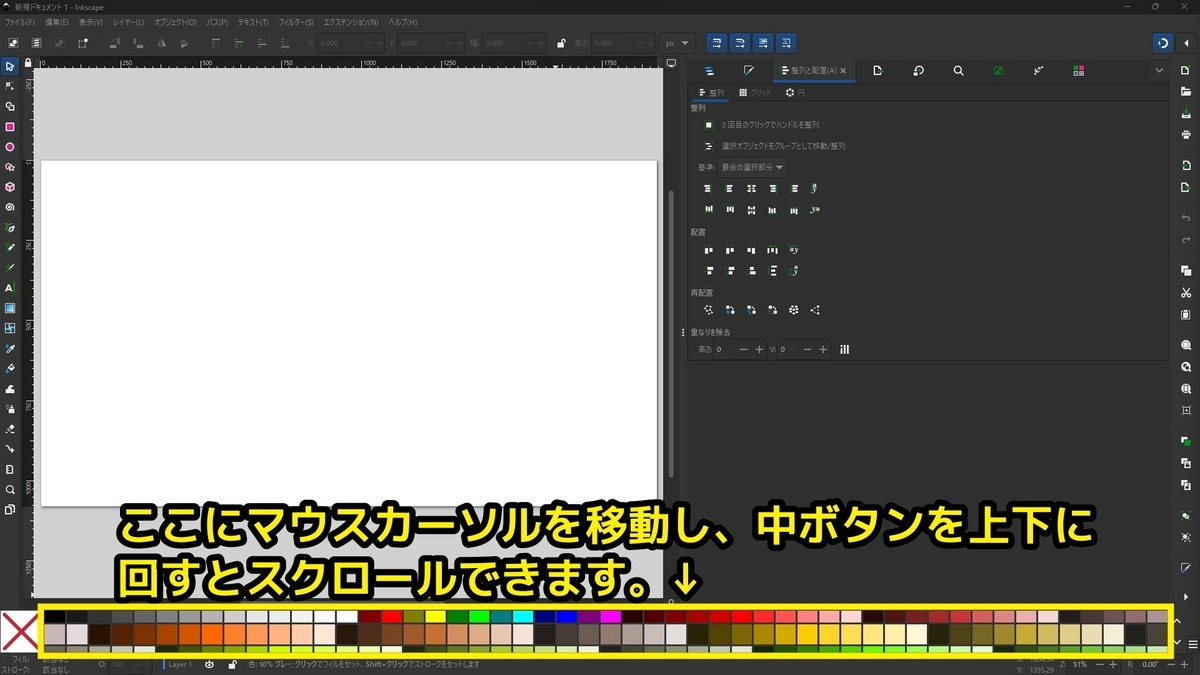The height and width of the screenshot is (675, 1200).
Task: Open the ファイル menu
Action: coord(18,21)
